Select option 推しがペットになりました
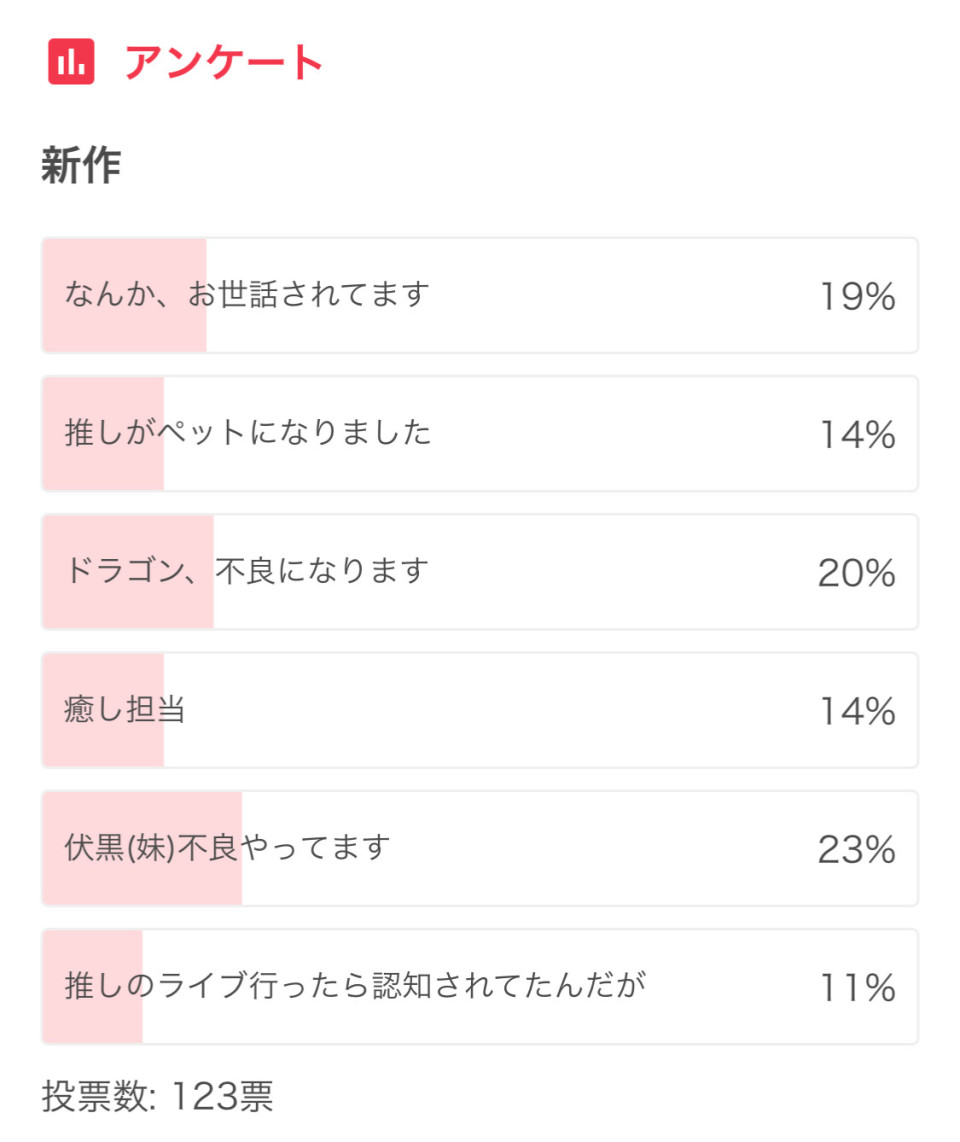The height and width of the screenshot is (1142, 960). [480, 433]
